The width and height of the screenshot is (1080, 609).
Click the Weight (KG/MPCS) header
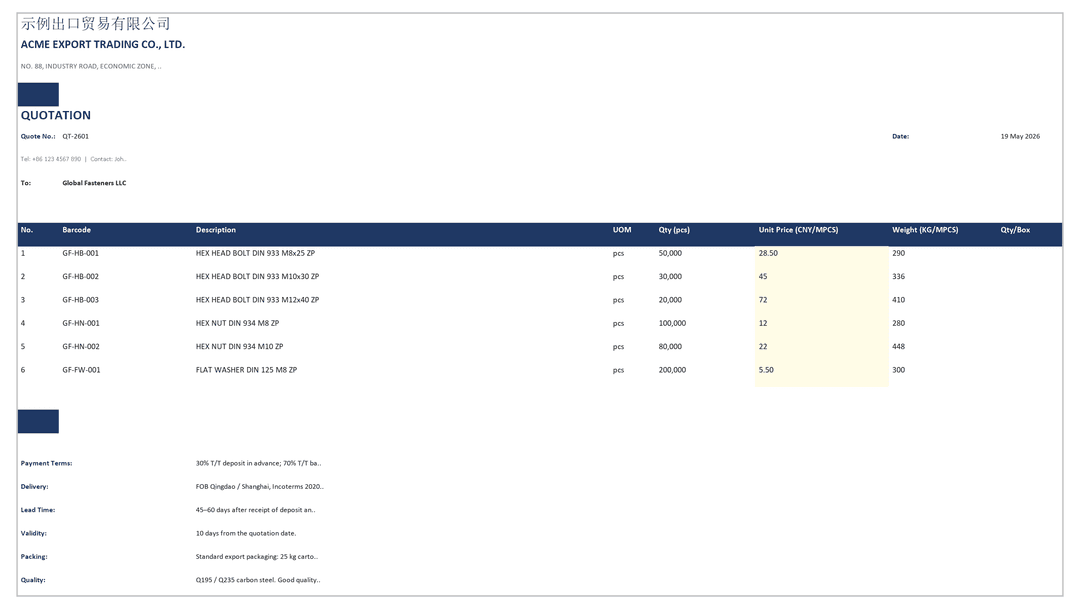[x=925, y=230]
